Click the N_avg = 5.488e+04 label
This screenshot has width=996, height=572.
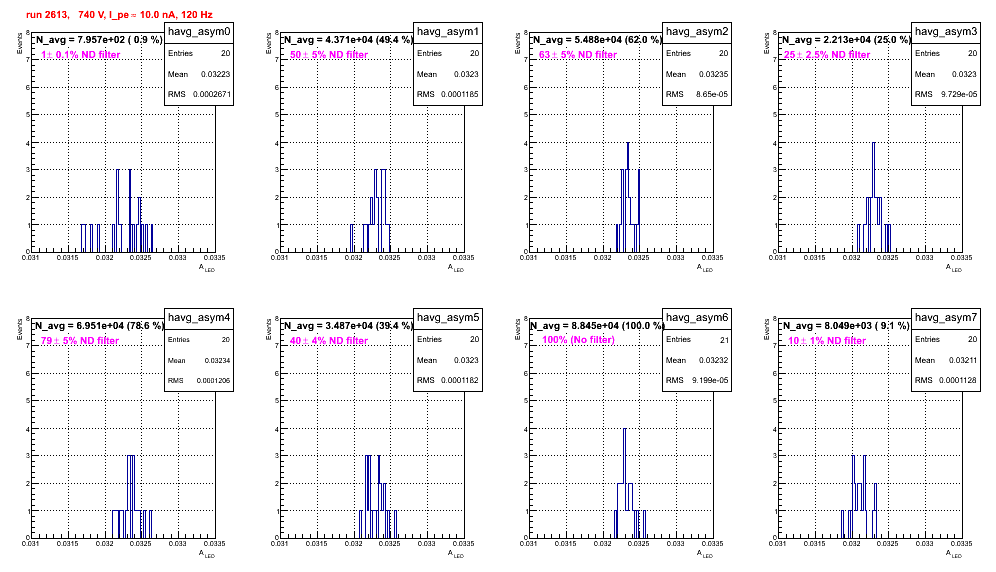597,39
